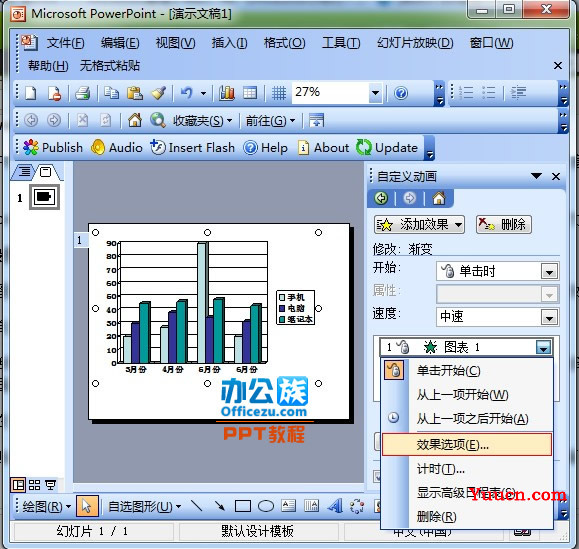Switch to the Slides tab
This screenshot has width=579, height=549.
click(46, 172)
